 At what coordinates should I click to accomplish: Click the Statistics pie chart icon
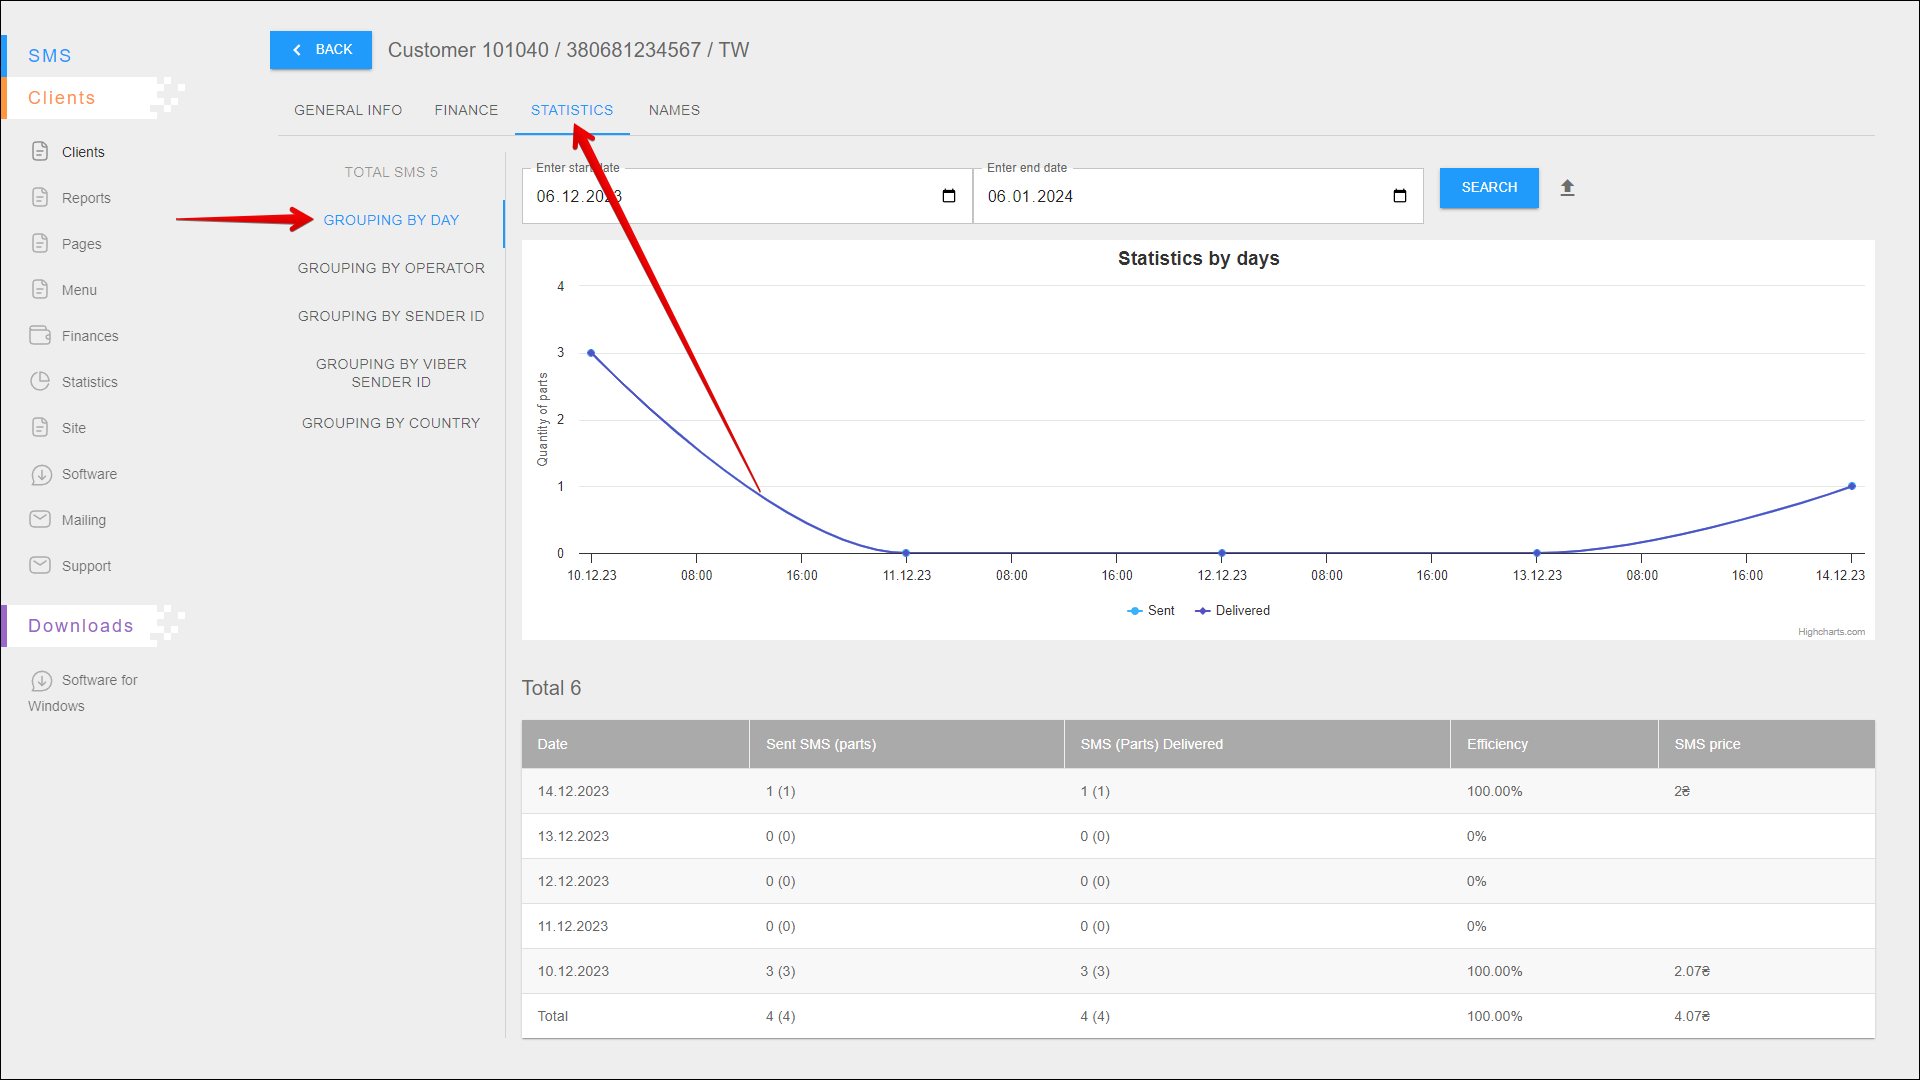[40, 381]
